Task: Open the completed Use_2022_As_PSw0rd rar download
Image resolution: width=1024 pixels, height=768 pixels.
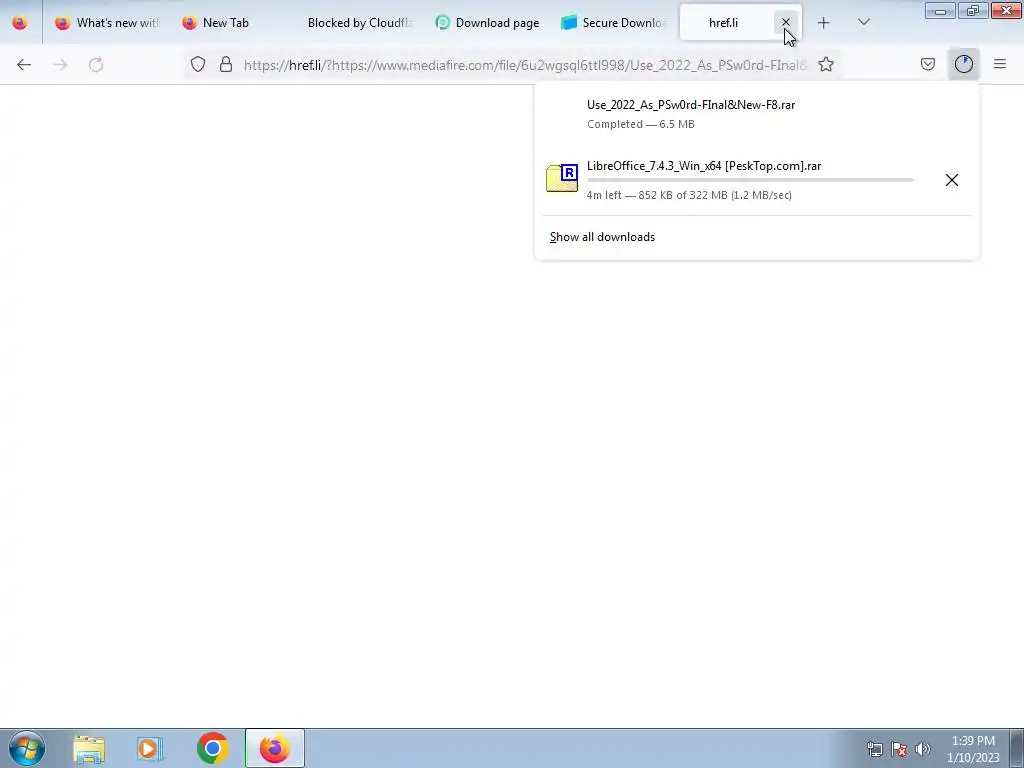Action: (756, 114)
